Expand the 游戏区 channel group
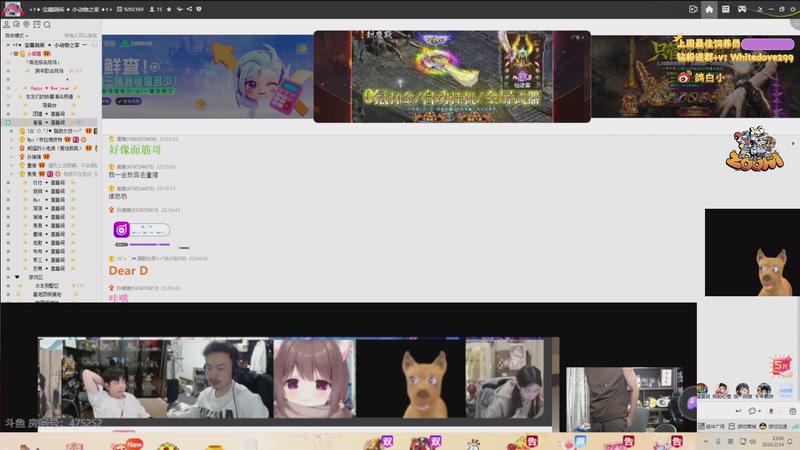Screen dimensions: 800x450 click(x=8, y=277)
